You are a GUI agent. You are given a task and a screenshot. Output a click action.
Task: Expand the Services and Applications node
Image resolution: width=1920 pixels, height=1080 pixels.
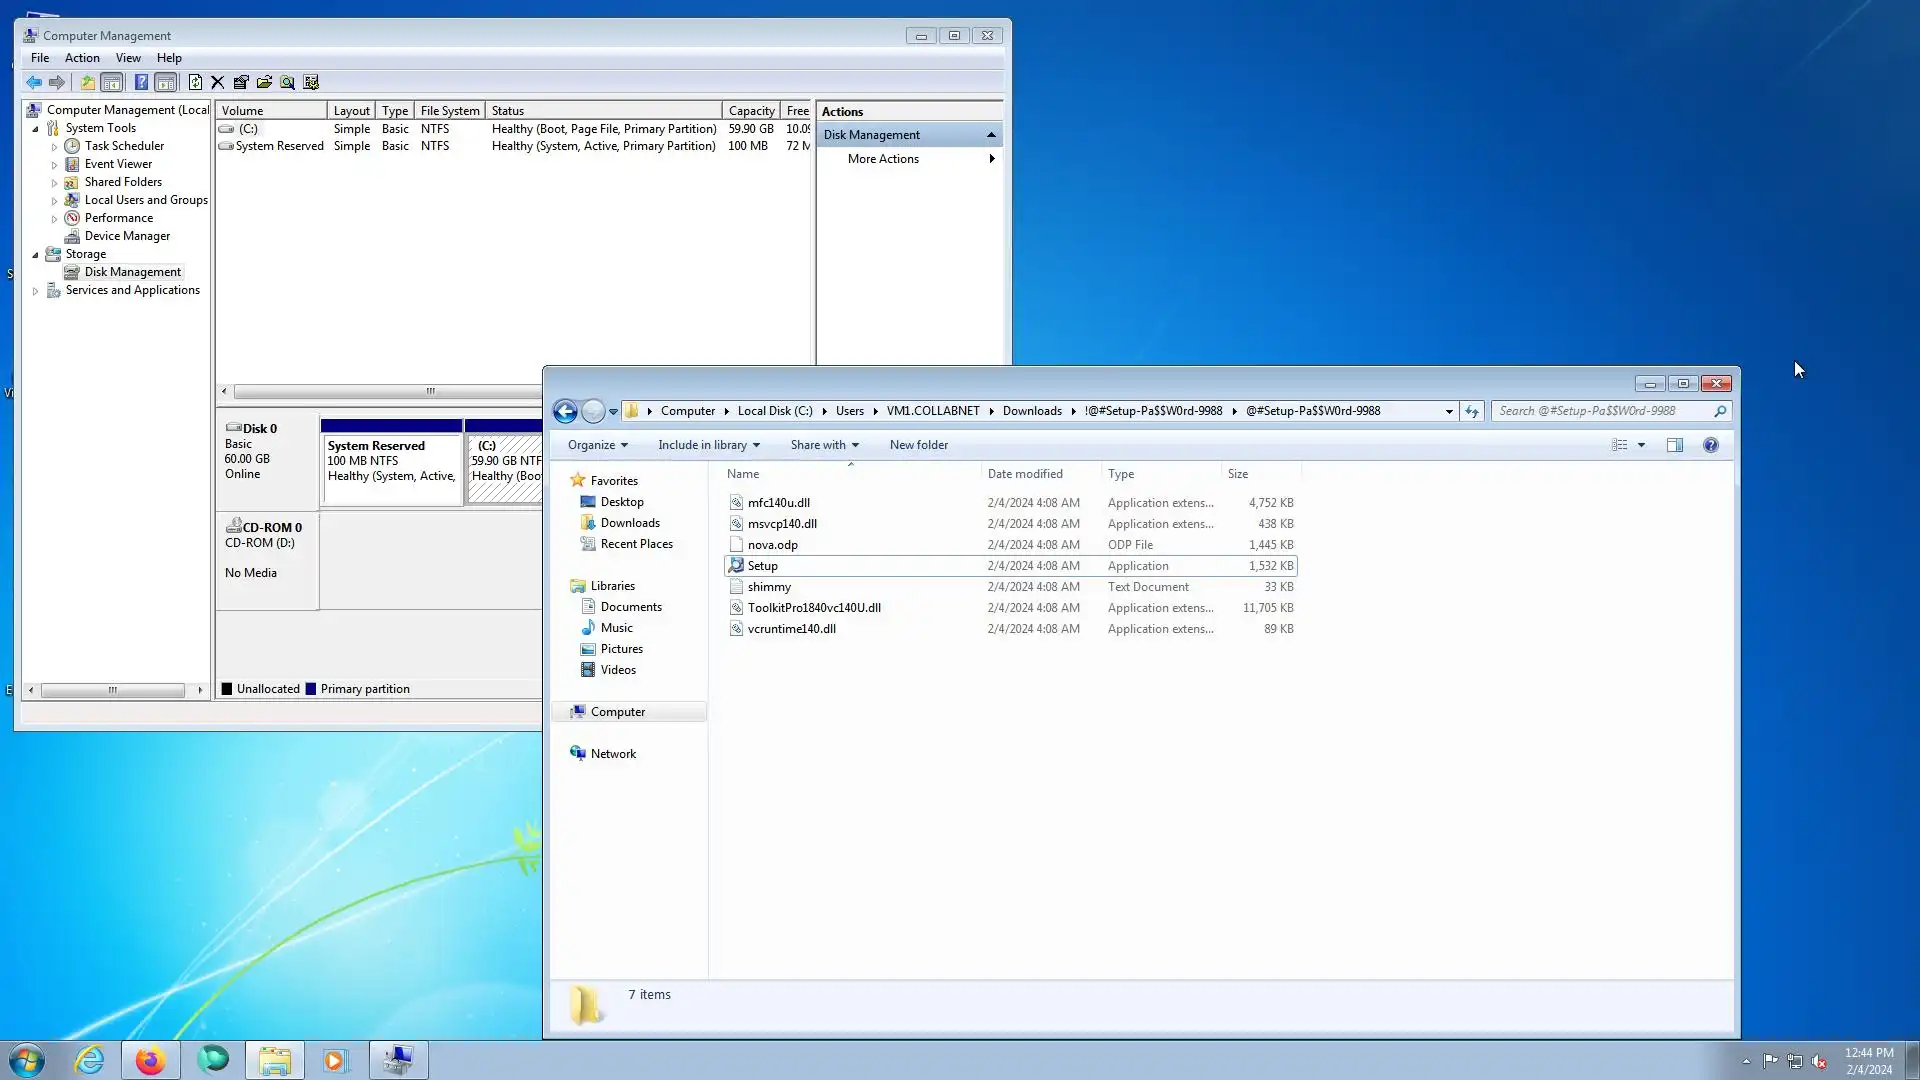coord(36,291)
